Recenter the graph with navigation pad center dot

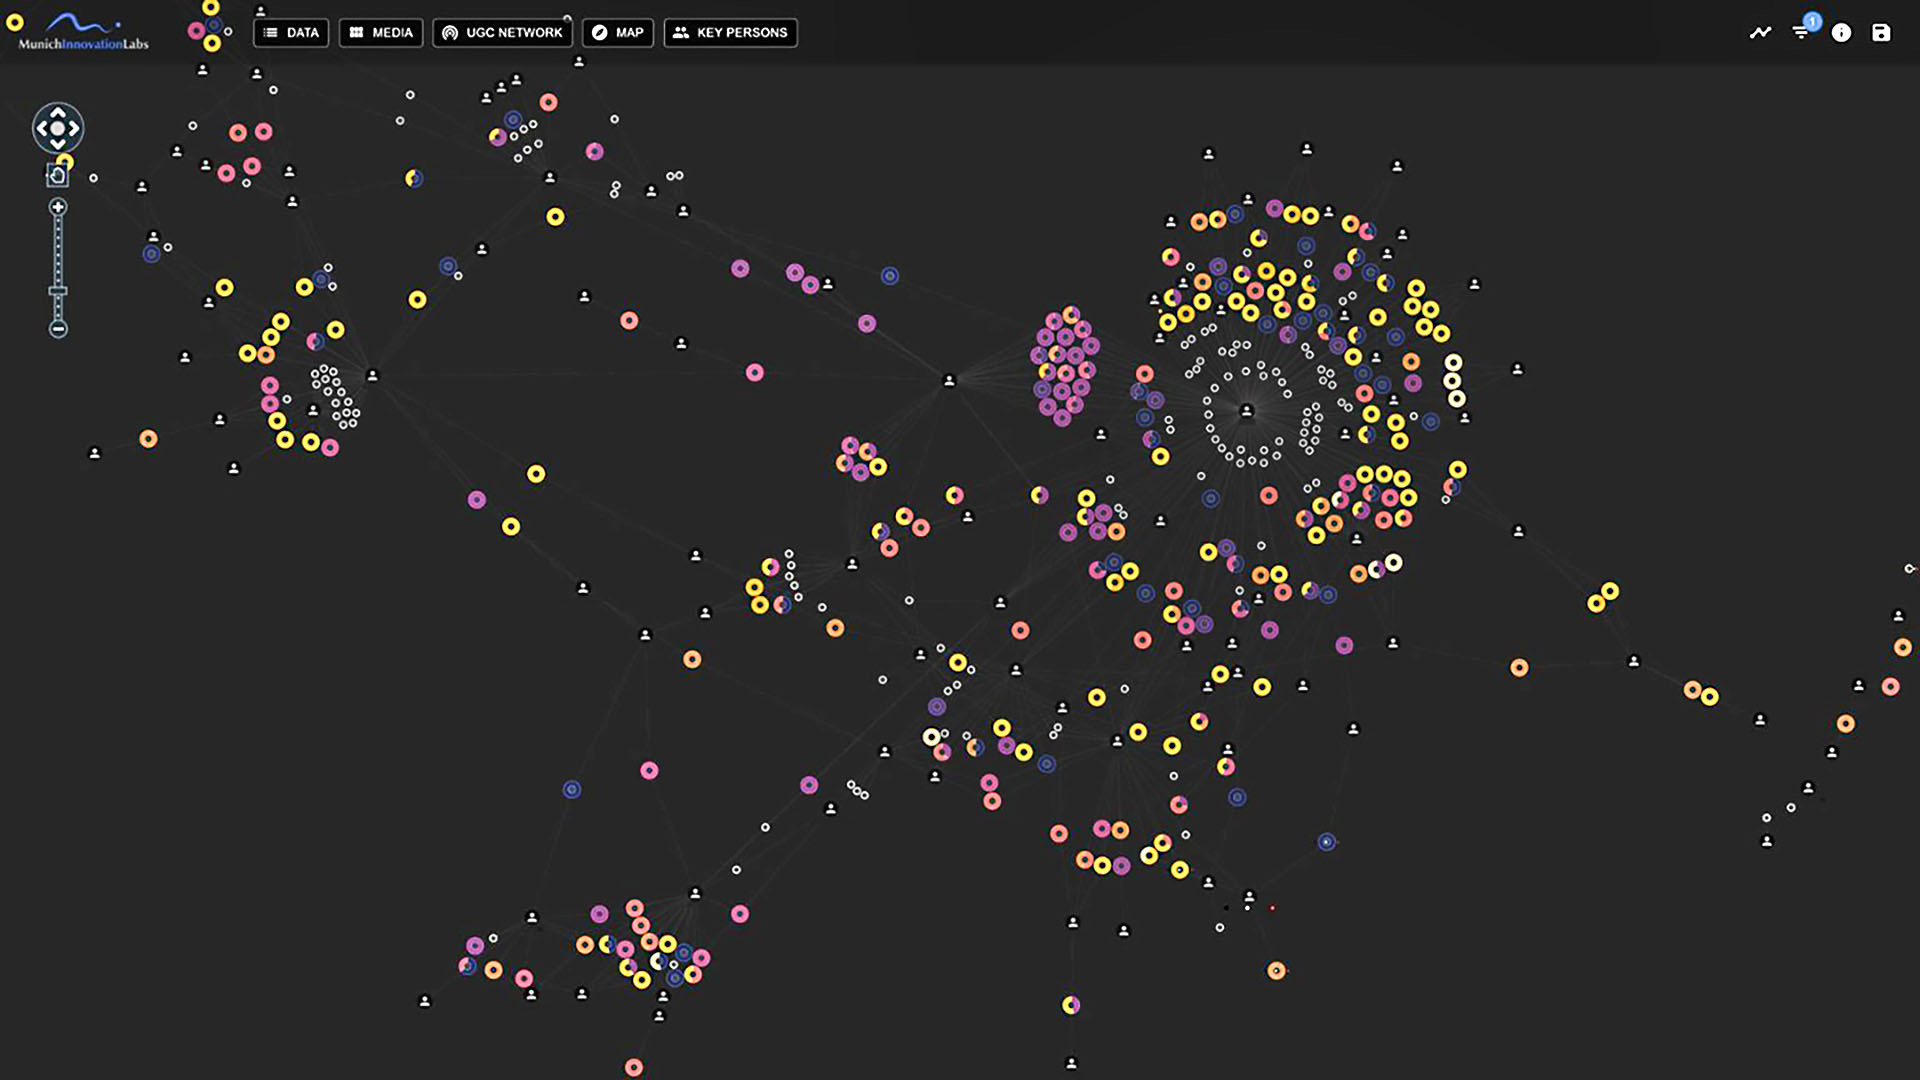click(58, 128)
